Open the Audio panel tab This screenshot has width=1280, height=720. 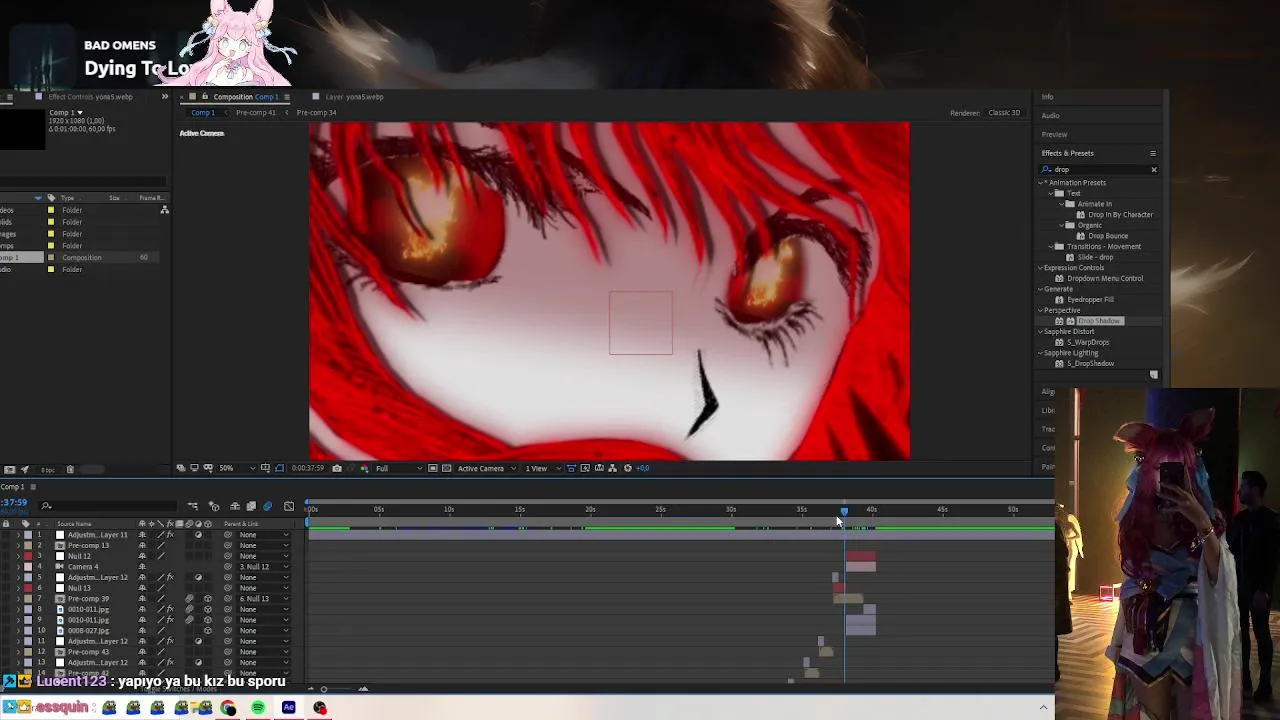click(x=1050, y=116)
